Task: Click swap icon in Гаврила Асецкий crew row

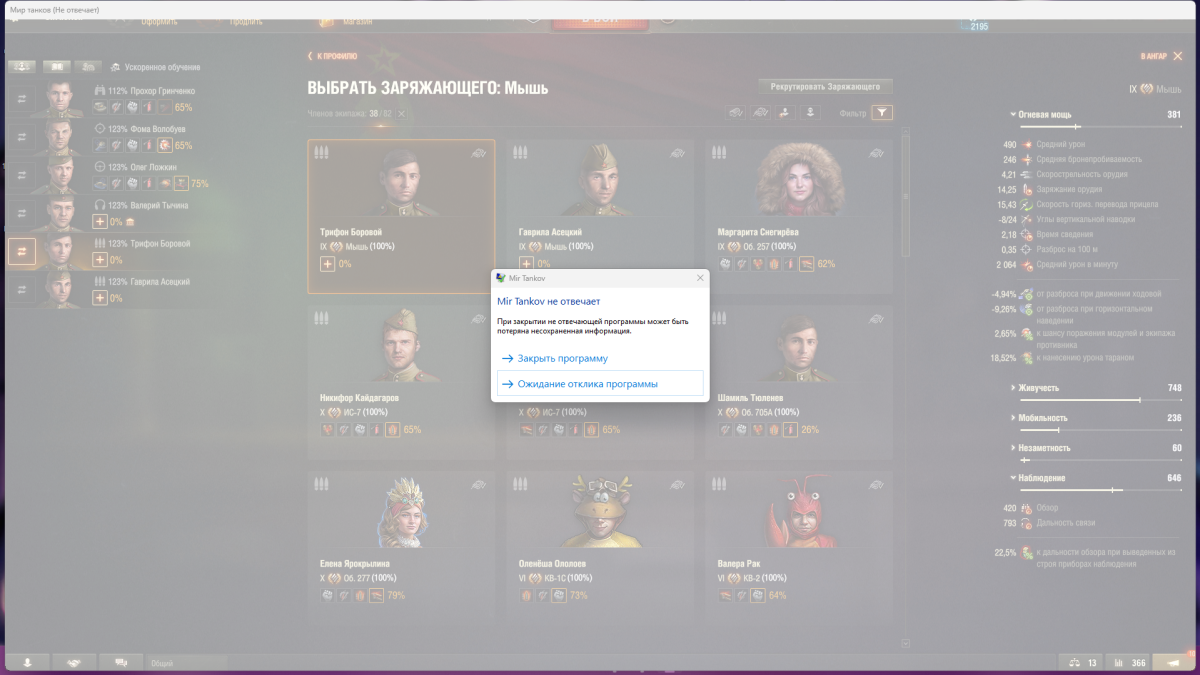Action: pyautogui.click(x=21, y=289)
